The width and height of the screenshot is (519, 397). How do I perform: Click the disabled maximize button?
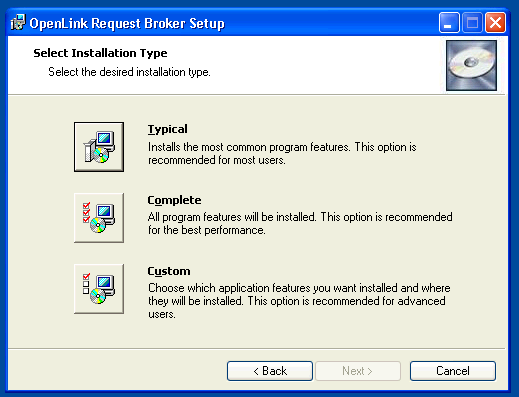point(472,23)
